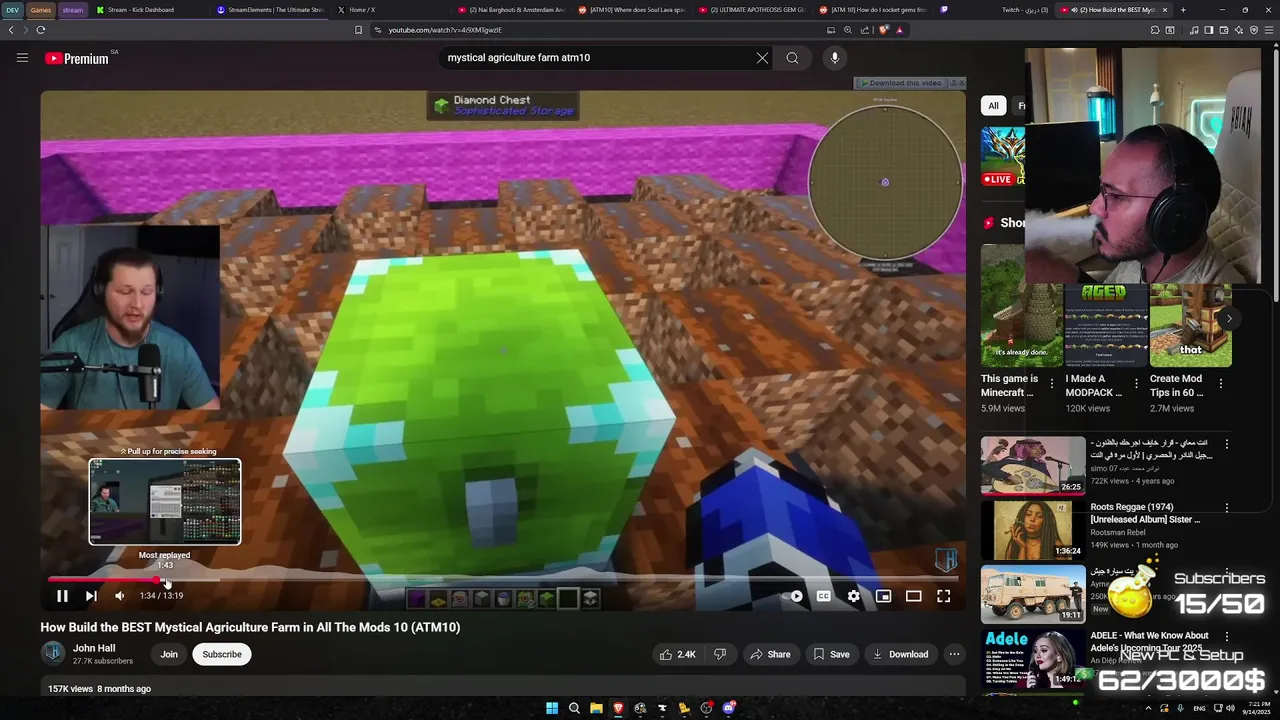The width and height of the screenshot is (1280, 720).
Task: Open a new browser tab
Action: [x=1183, y=10]
